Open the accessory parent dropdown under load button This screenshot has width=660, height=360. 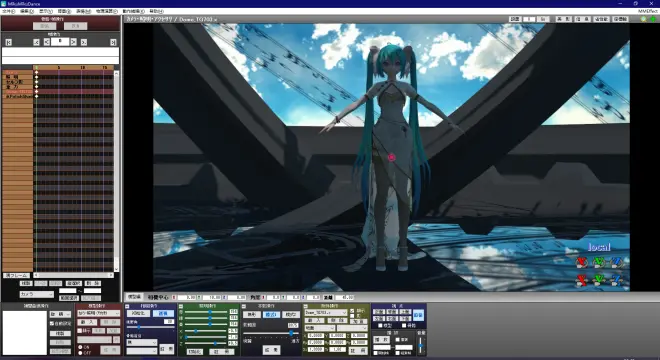(x=319, y=328)
